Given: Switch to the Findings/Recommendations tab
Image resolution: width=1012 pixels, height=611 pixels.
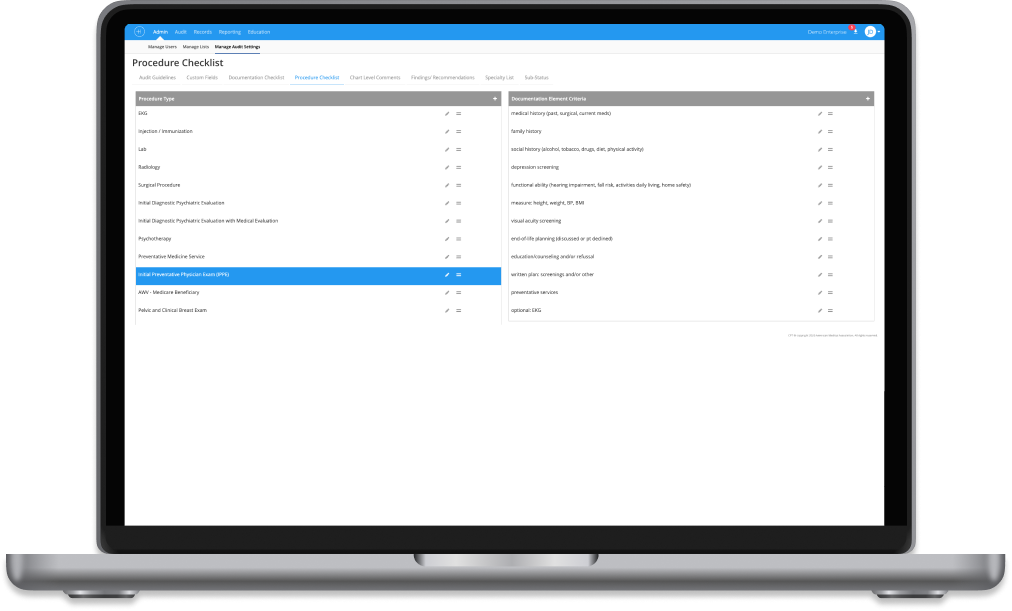Looking at the screenshot, I should 442,77.
